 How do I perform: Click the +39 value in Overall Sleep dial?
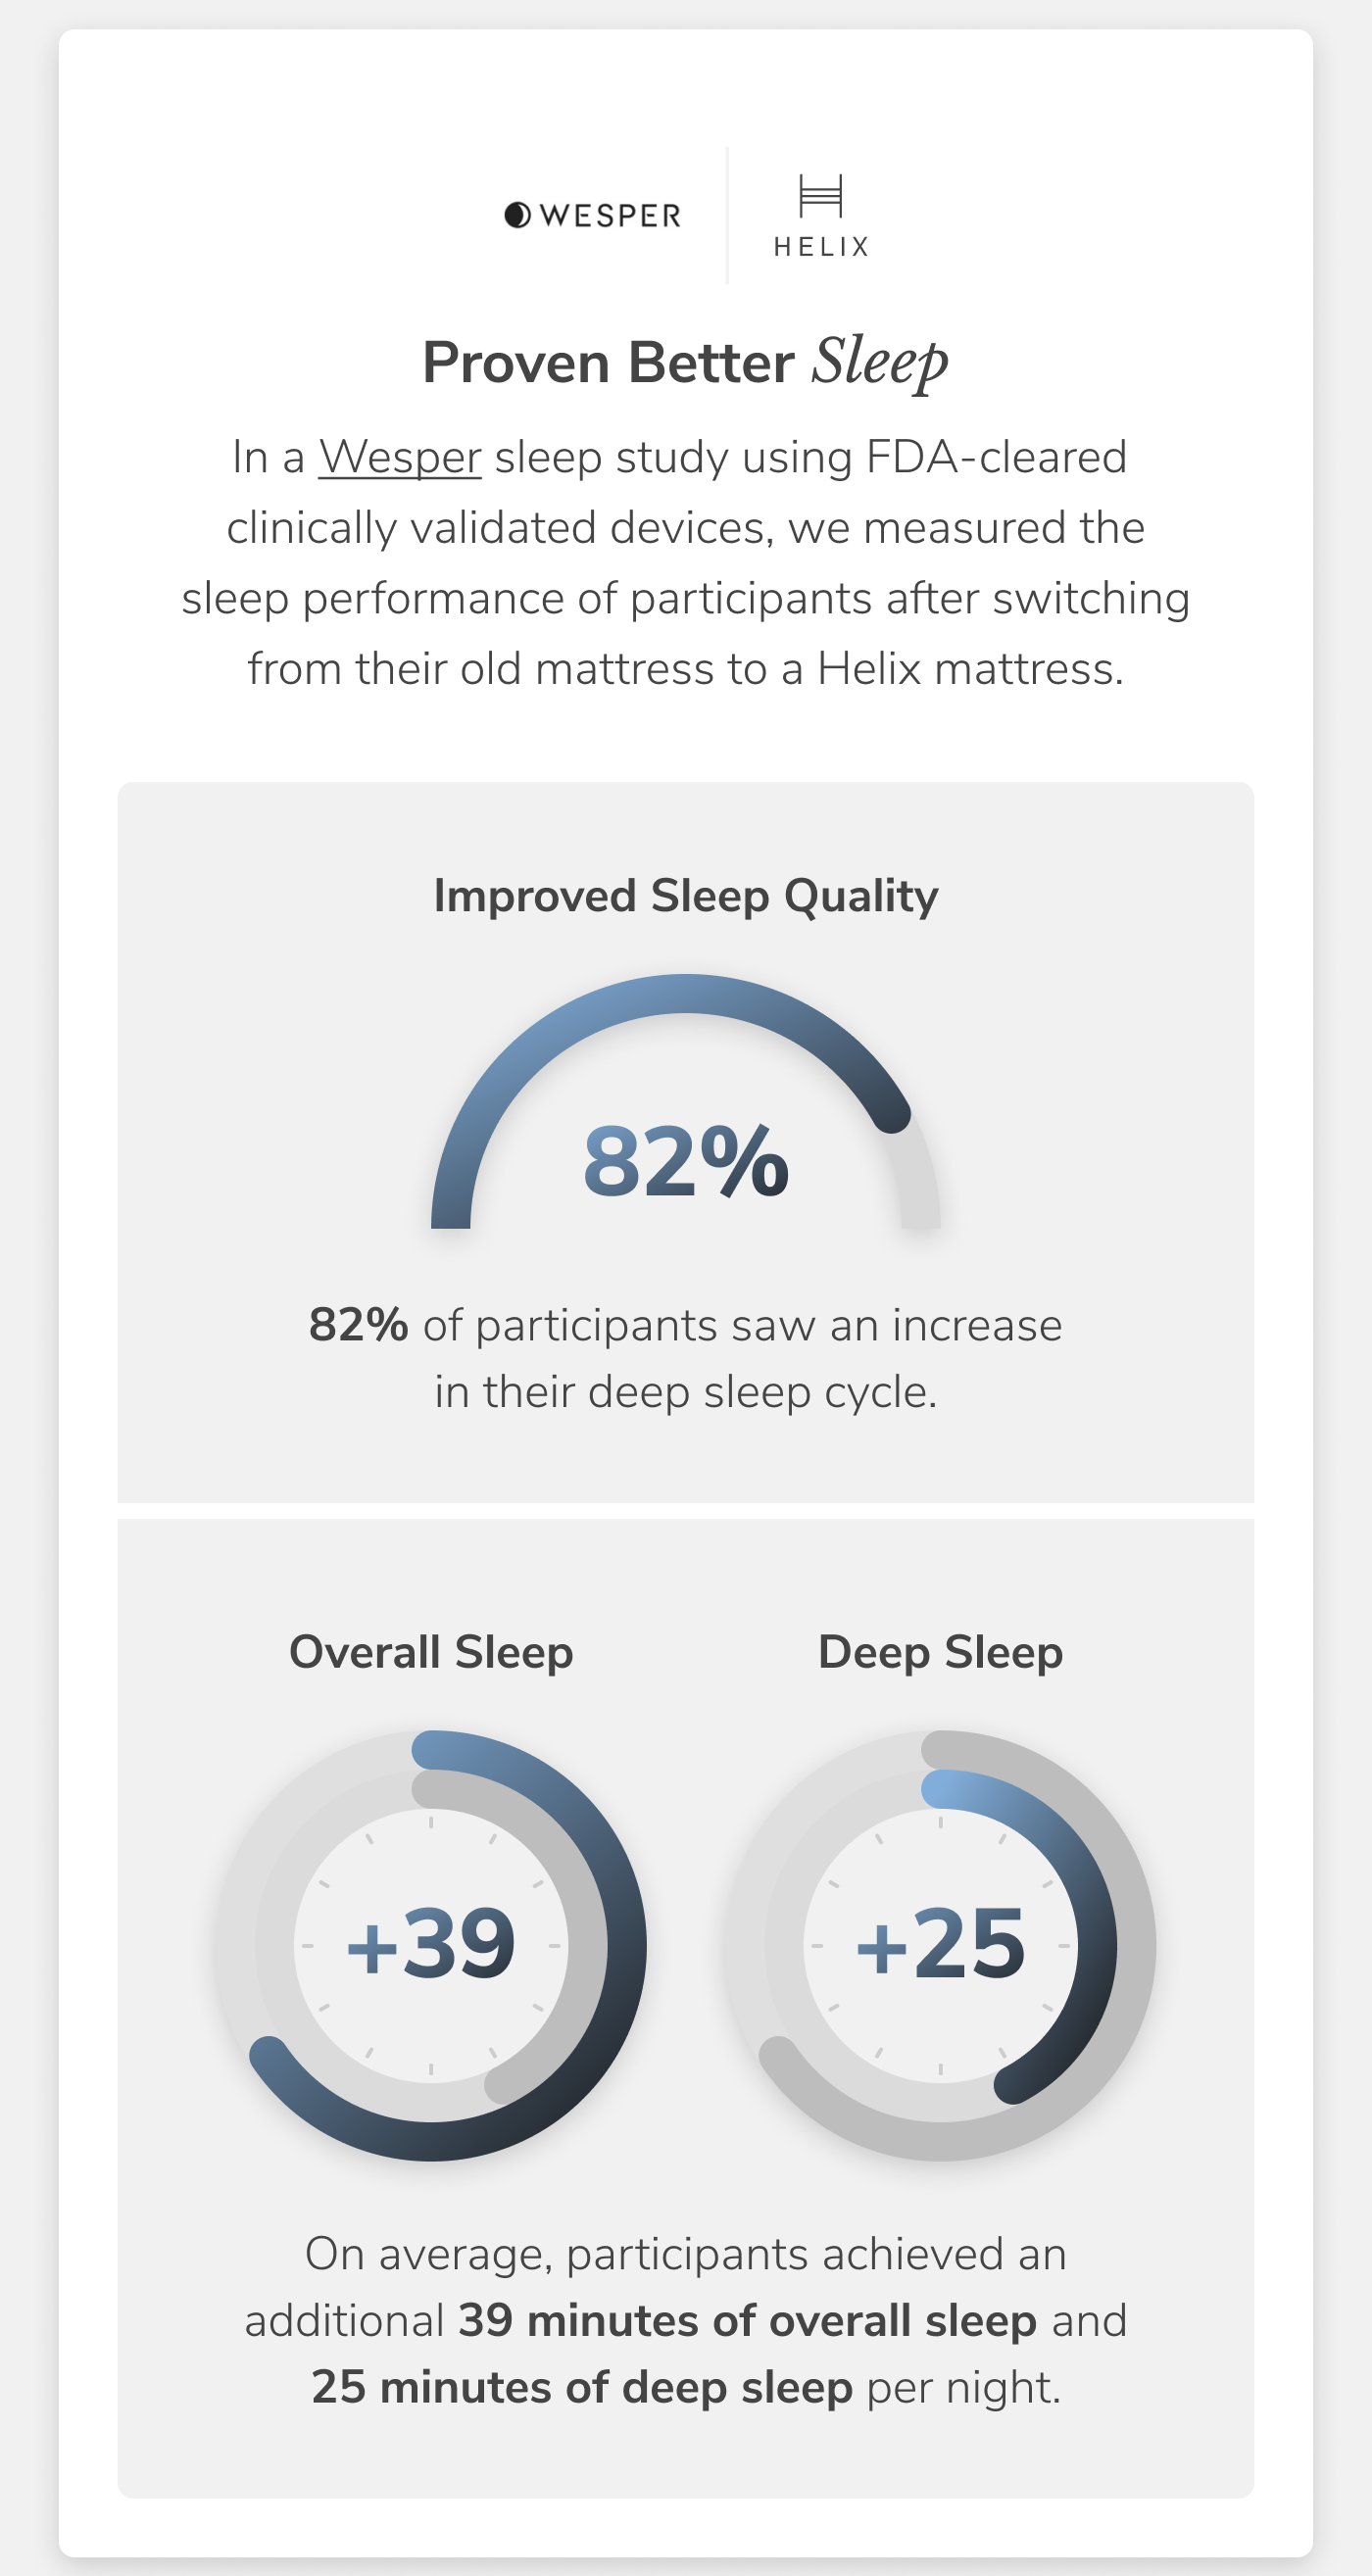(x=431, y=1944)
